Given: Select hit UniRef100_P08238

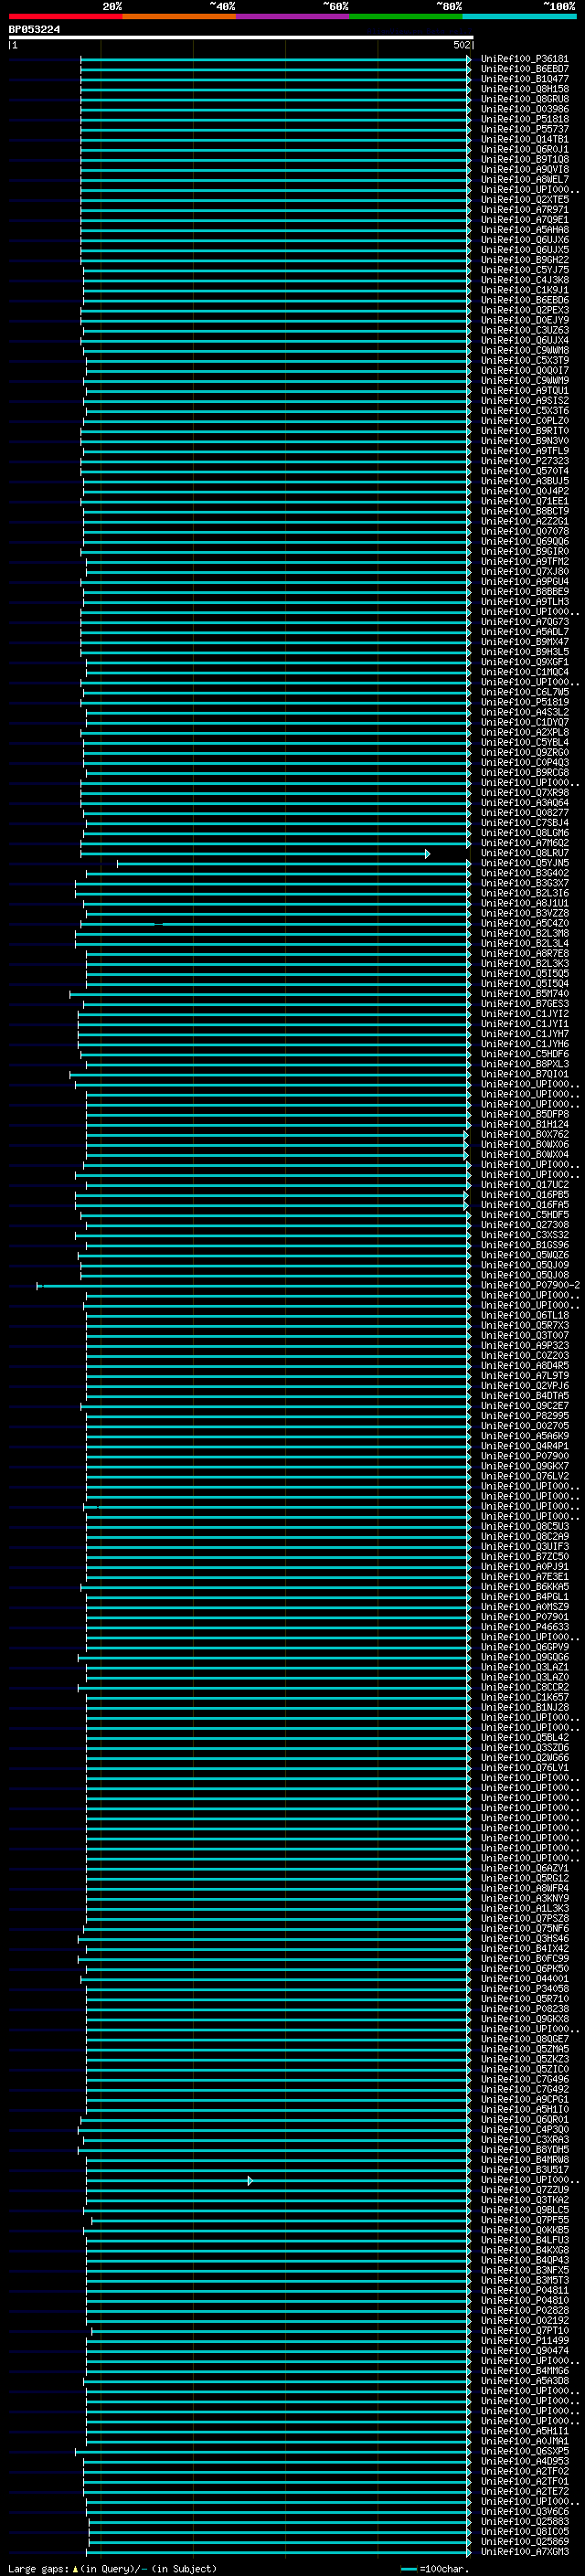Looking at the screenshot, I should [524, 2008].
